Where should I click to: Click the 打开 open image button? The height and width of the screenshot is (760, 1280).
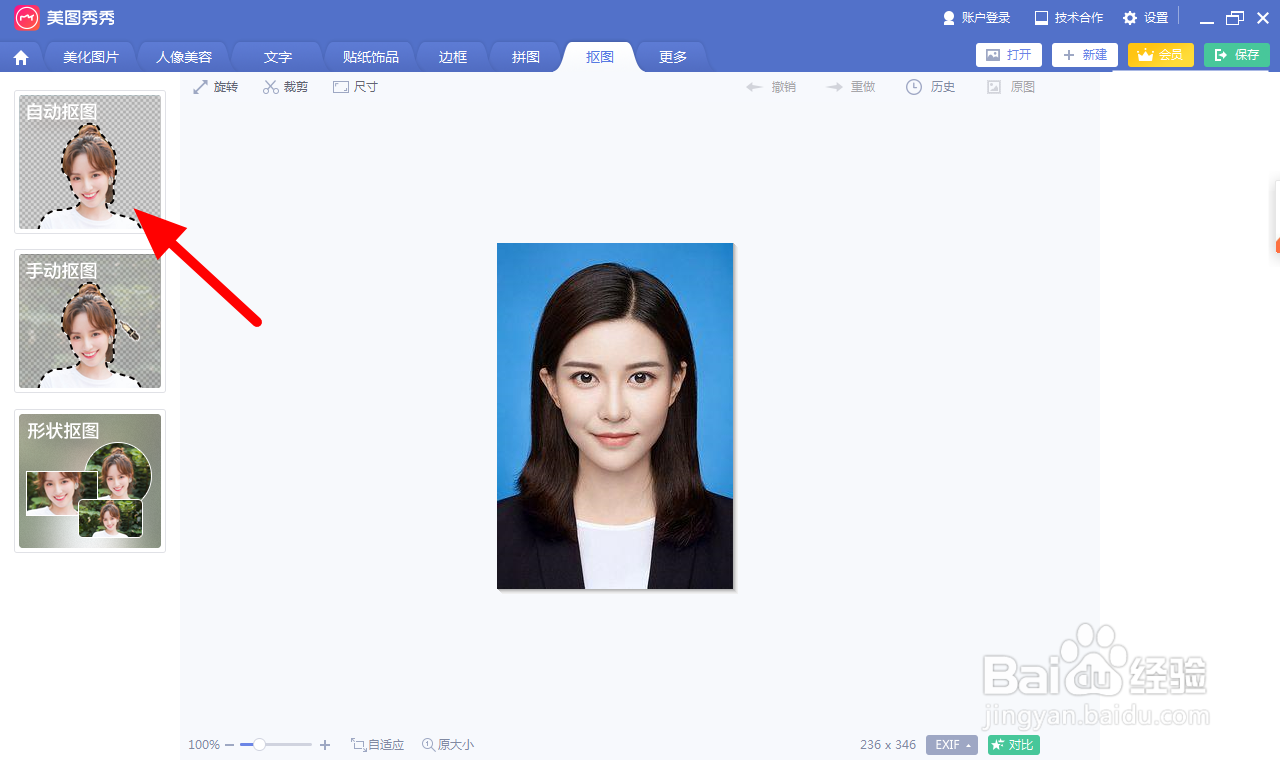(x=1009, y=55)
